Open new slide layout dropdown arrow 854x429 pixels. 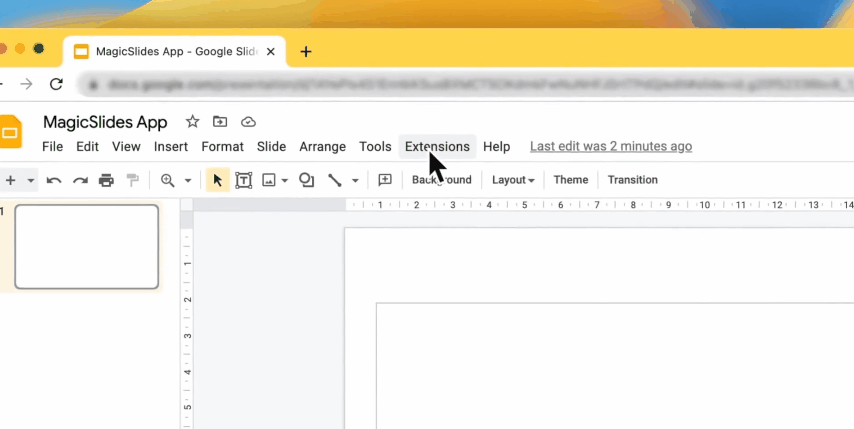31,180
